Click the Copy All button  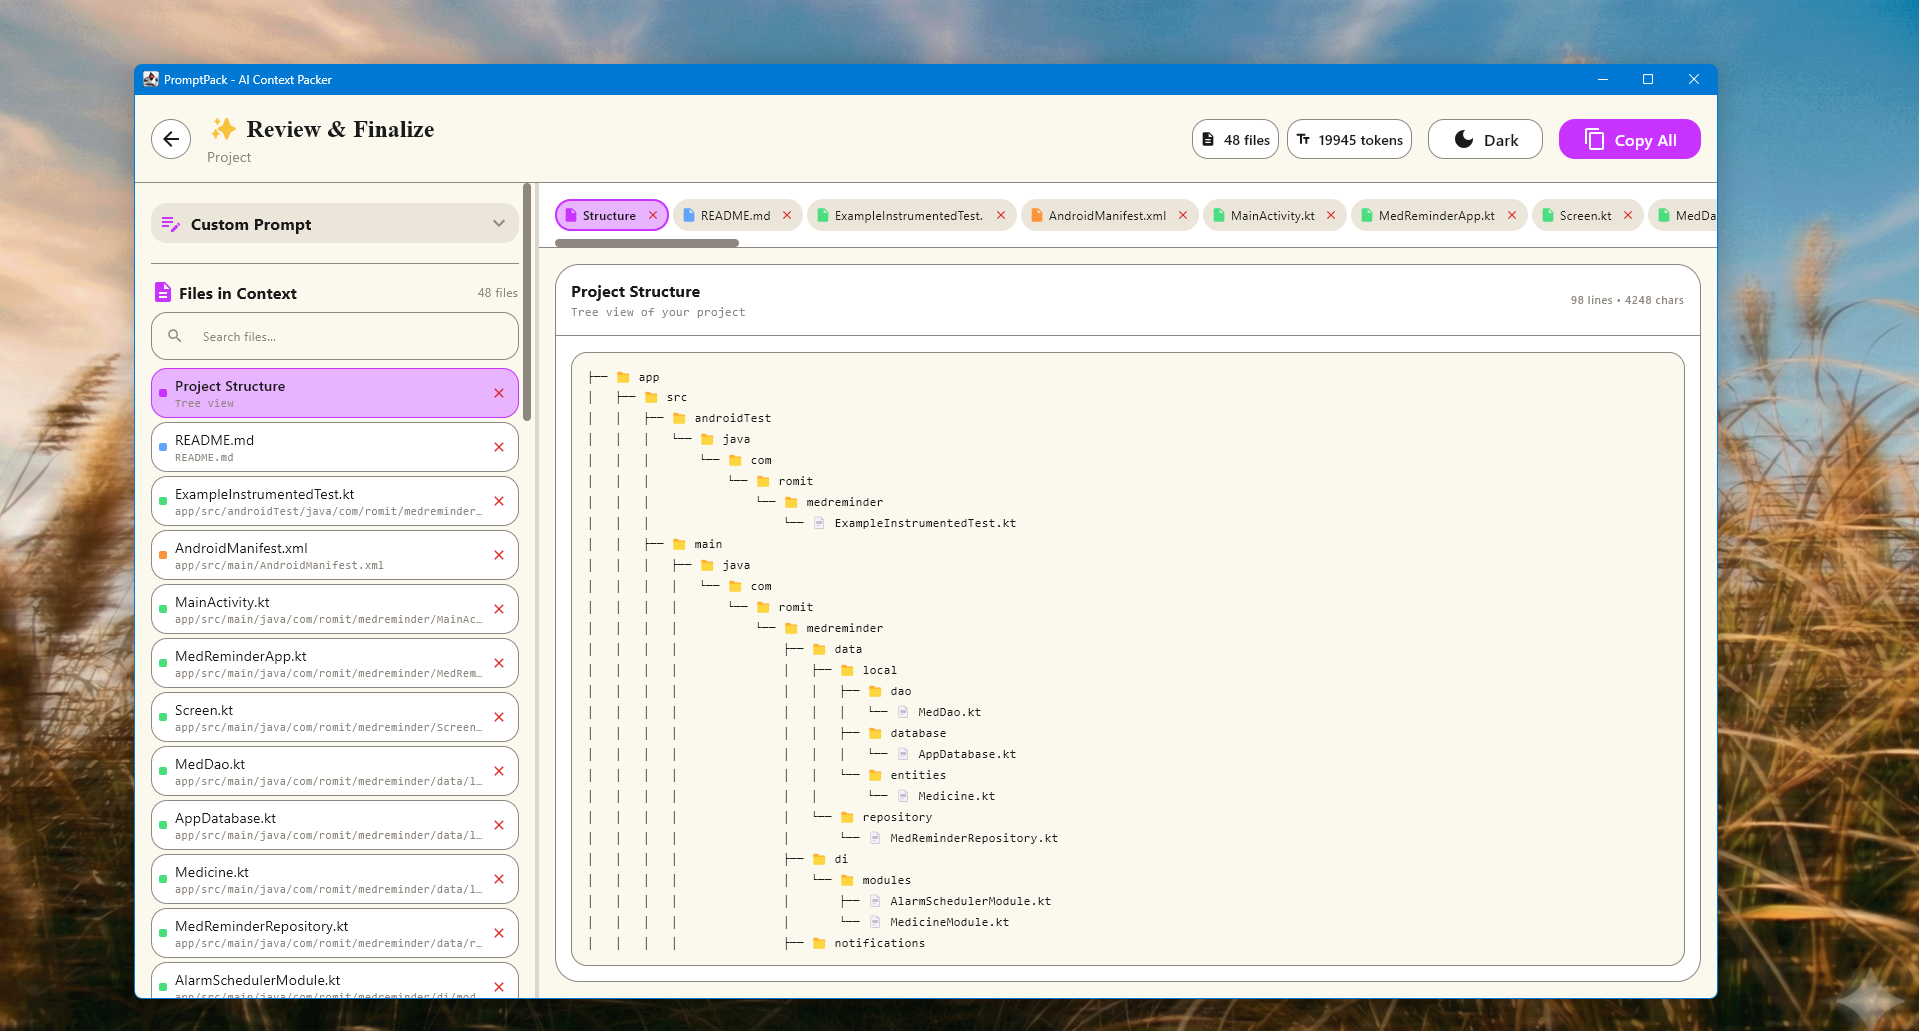1629,139
